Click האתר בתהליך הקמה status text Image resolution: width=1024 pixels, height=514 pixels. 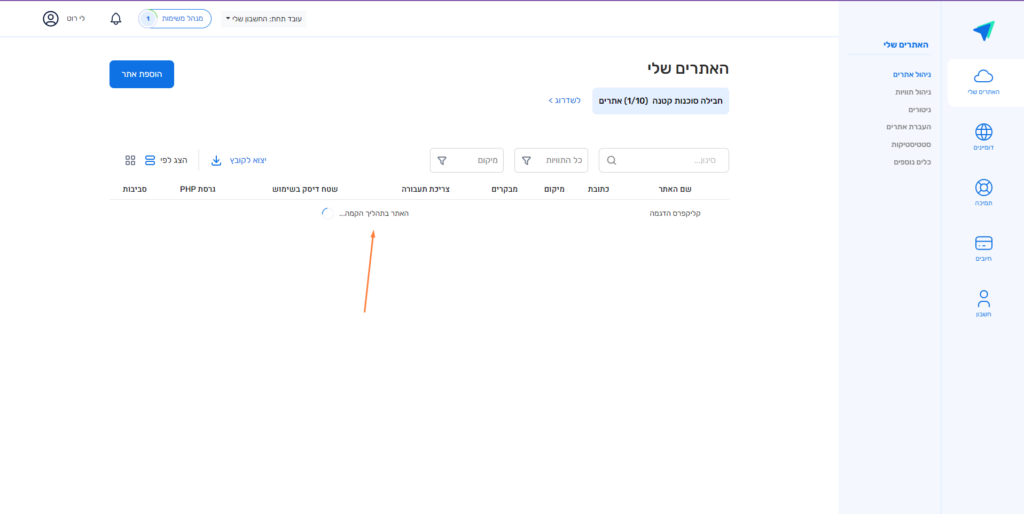coord(374,214)
